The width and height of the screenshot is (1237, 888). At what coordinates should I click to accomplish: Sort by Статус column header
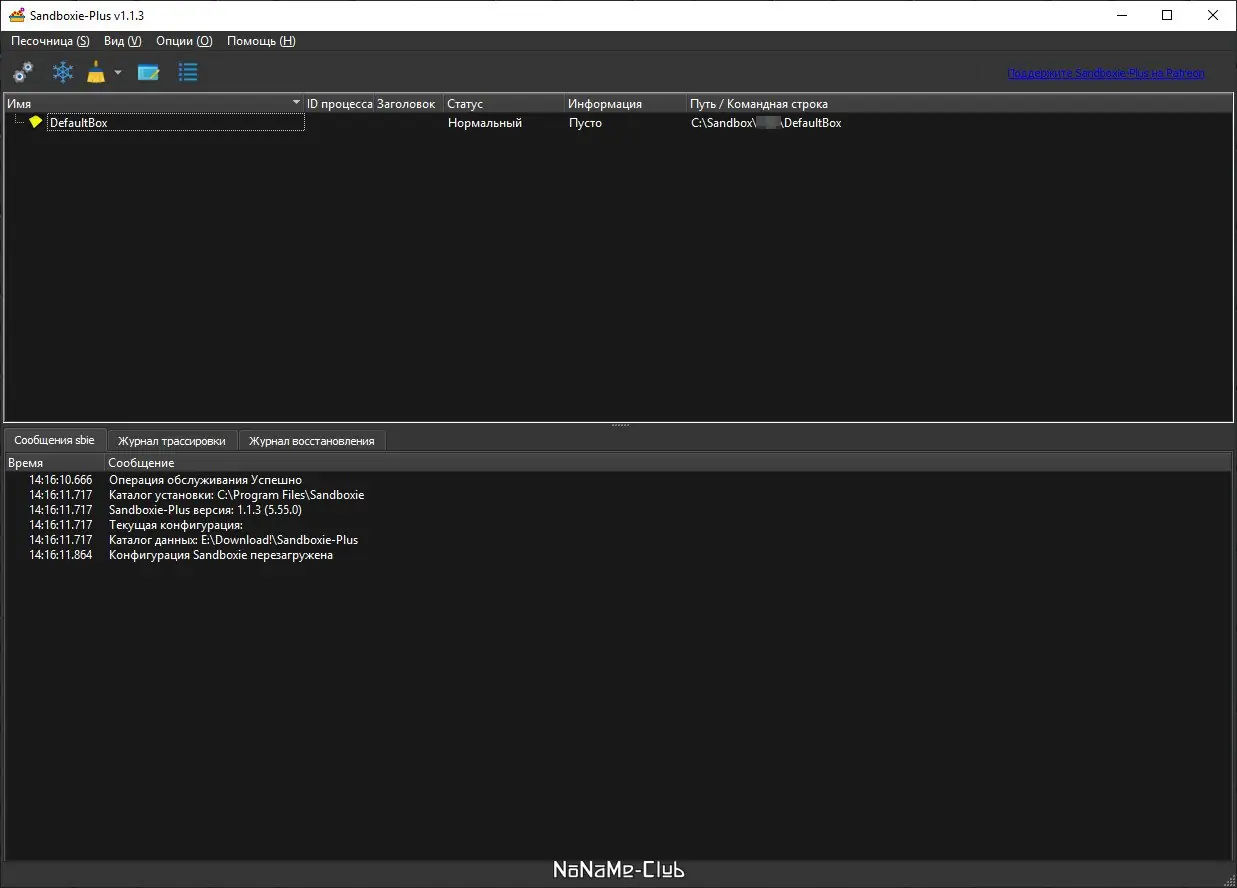point(504,103)
